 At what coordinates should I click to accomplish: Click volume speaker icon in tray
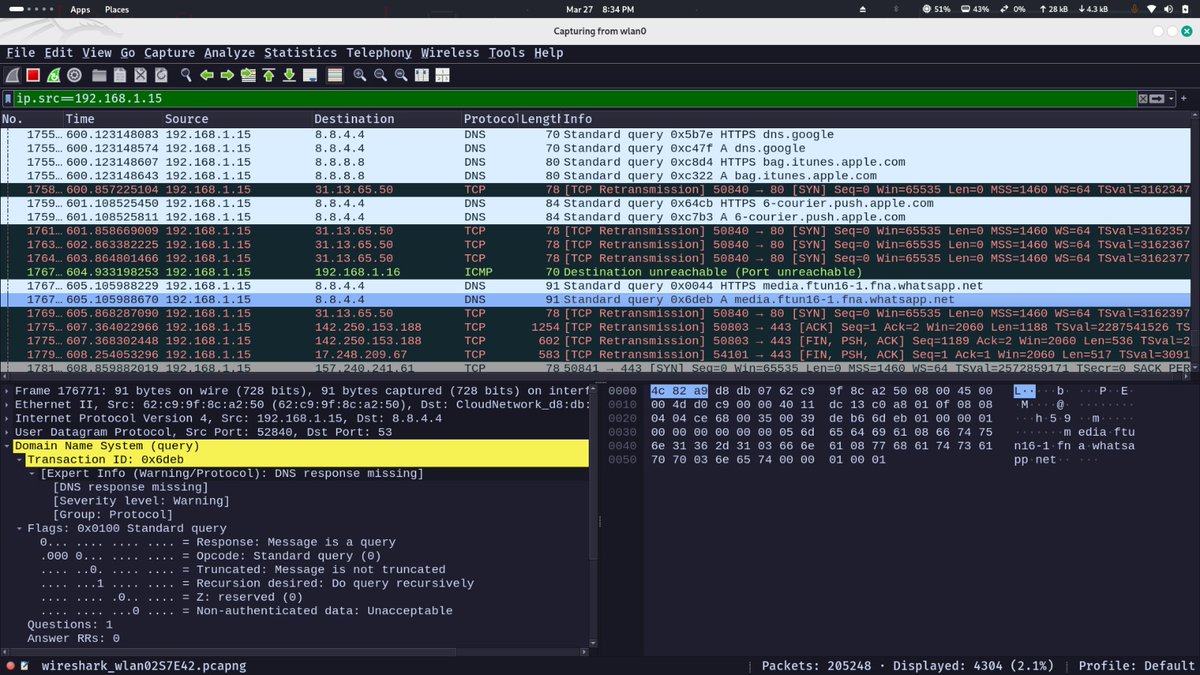click(x=1169, y=9)
